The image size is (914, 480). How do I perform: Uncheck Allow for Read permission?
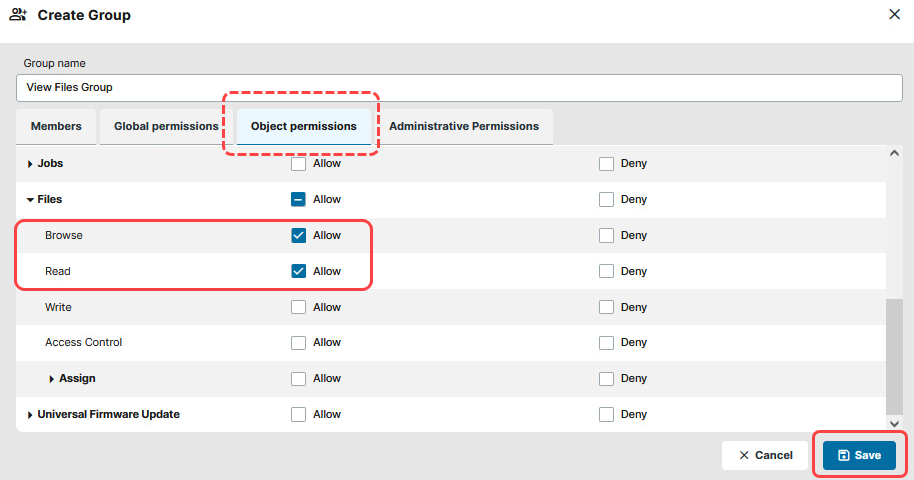coord(298,271)
